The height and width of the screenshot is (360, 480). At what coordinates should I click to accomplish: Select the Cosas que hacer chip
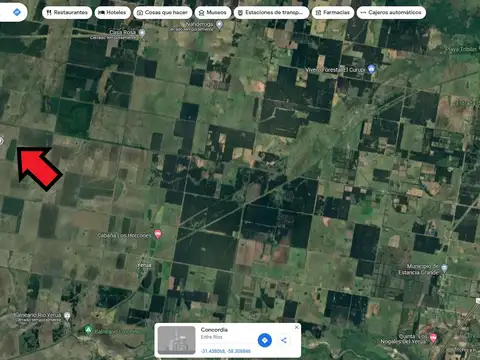coord(162,13)
